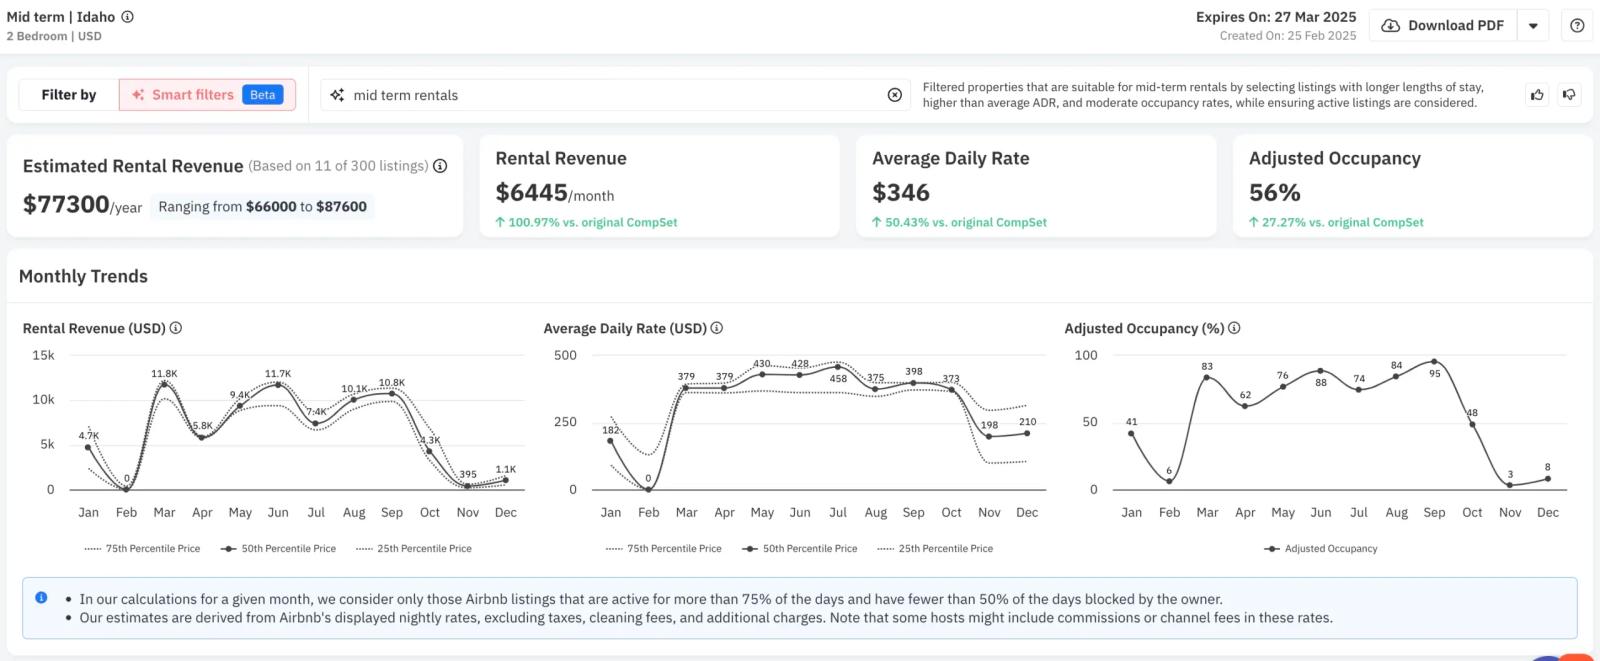
Task: Click info icon beside Adjusted Occupancy (%) chart
Action: tap(1234, 328)
